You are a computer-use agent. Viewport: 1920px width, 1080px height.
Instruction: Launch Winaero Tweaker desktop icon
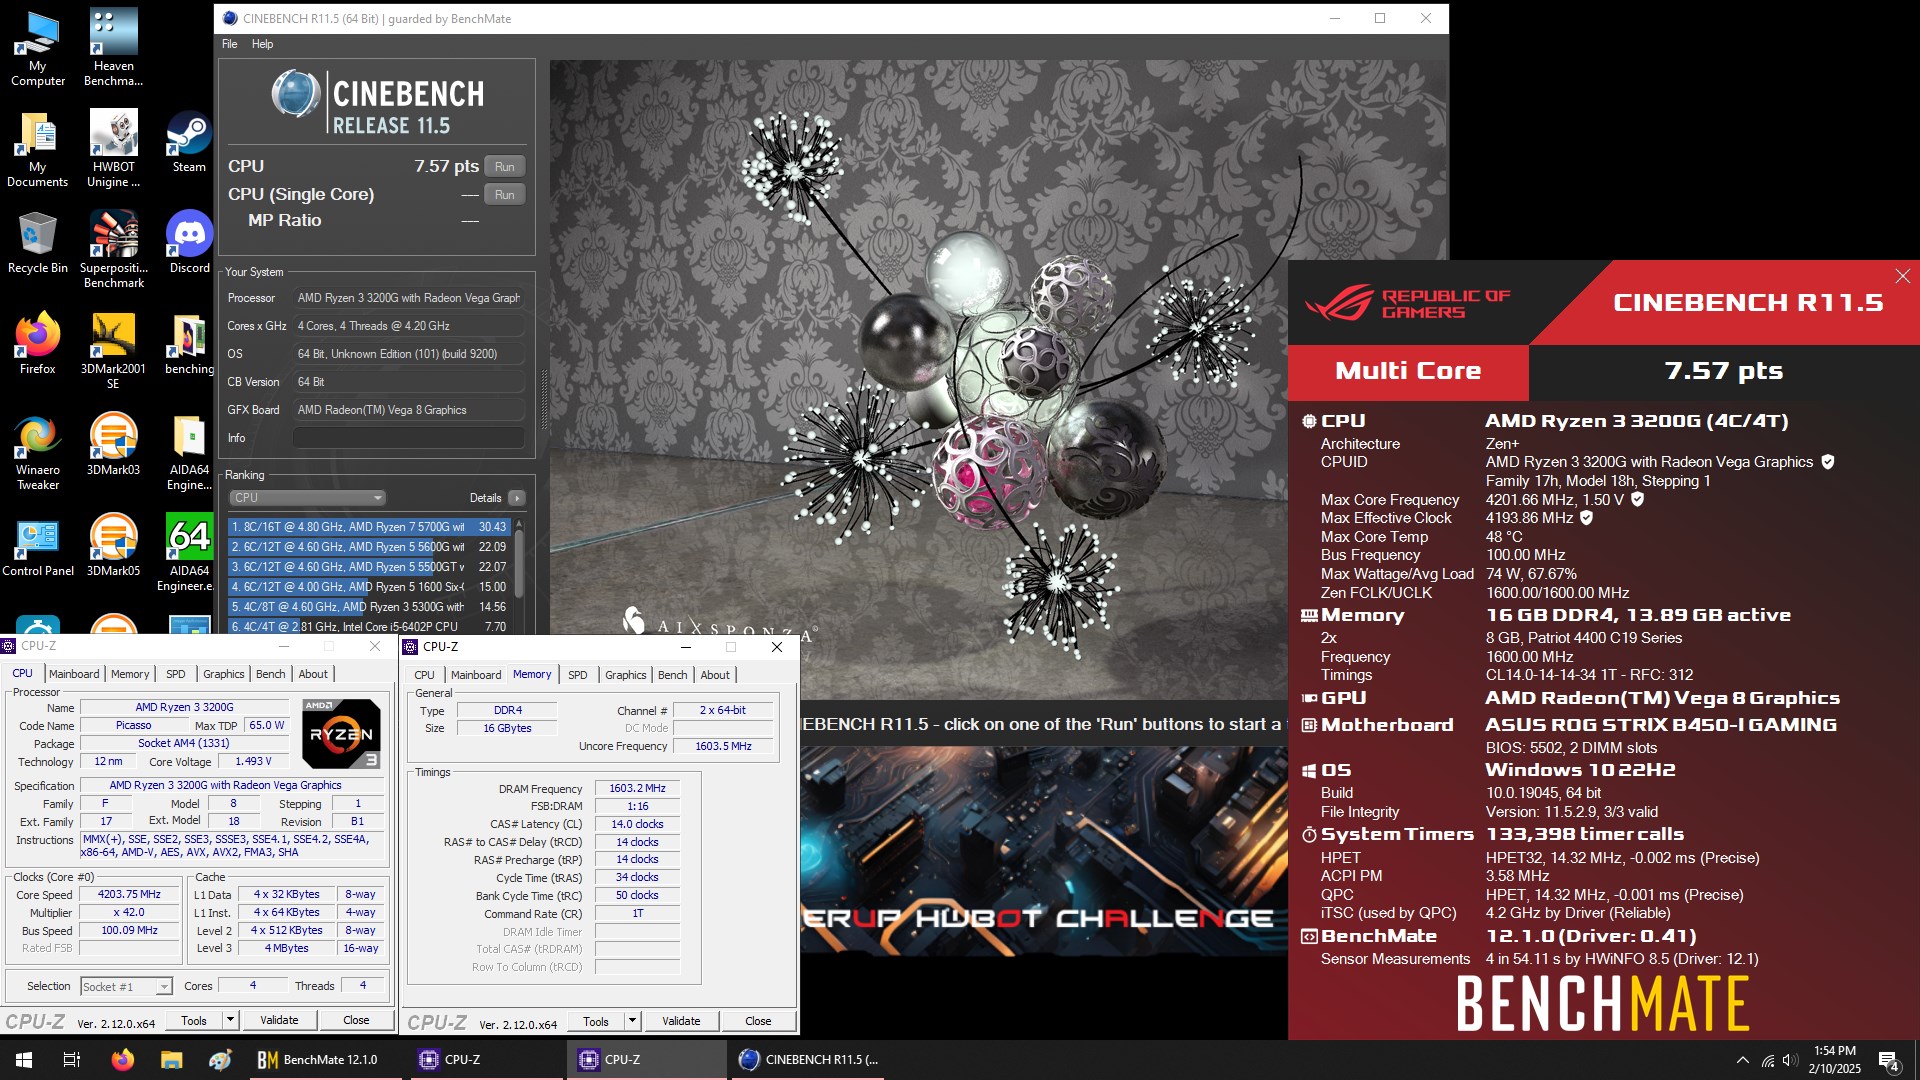point(38,452)
